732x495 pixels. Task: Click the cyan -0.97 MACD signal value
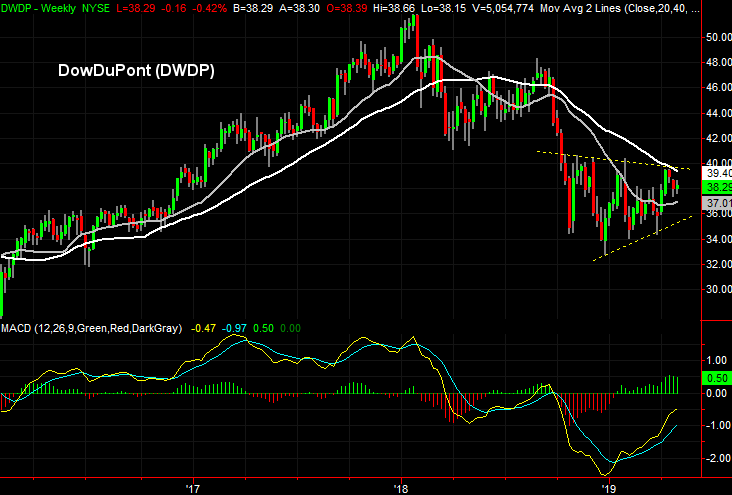(236, 327)
